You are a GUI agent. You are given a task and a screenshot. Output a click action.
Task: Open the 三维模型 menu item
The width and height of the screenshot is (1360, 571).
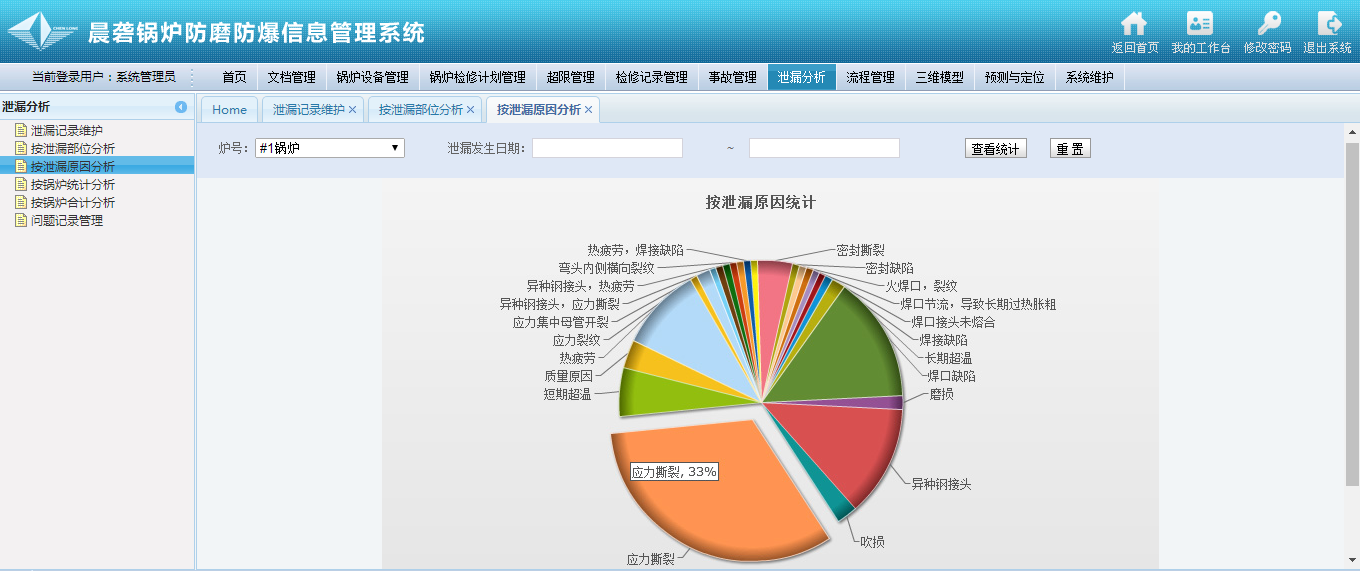pos(939,77)
